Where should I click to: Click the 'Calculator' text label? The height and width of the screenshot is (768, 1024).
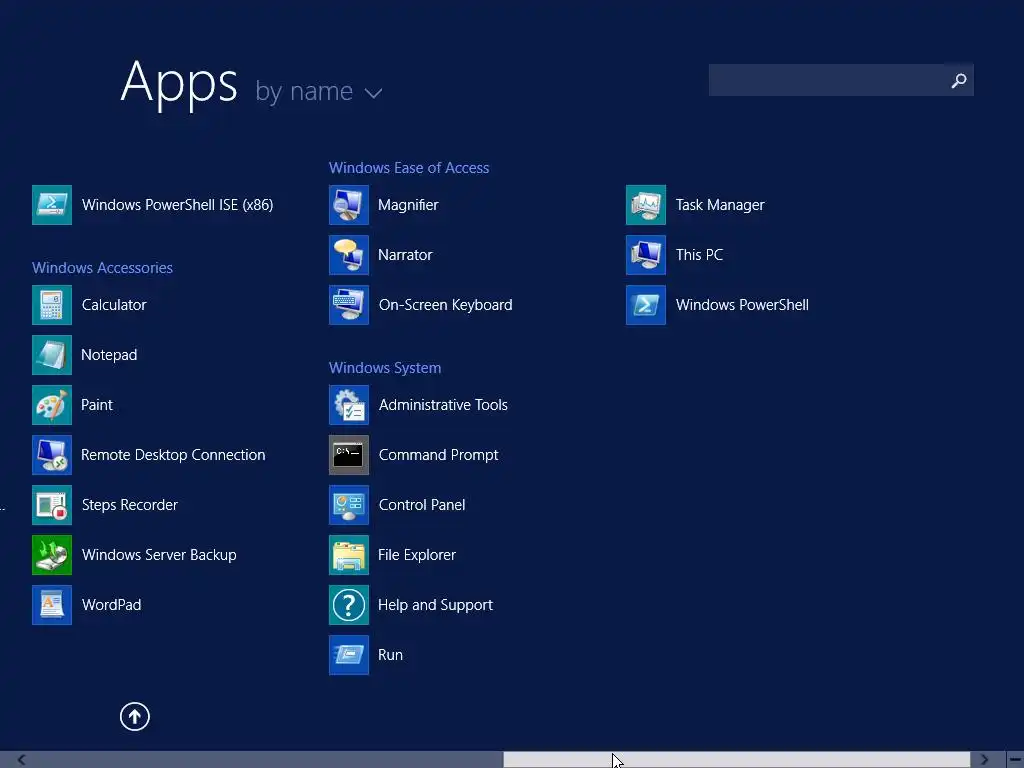point(114,305)
